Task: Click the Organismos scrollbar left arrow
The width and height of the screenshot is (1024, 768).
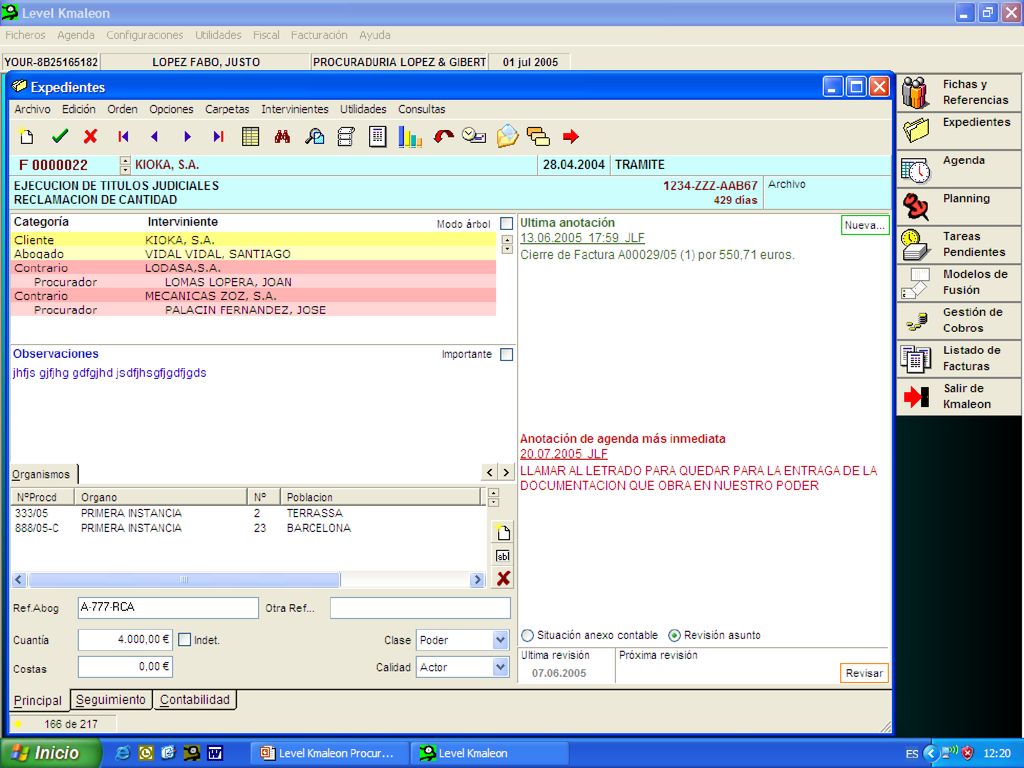Action: pos(18,579)
